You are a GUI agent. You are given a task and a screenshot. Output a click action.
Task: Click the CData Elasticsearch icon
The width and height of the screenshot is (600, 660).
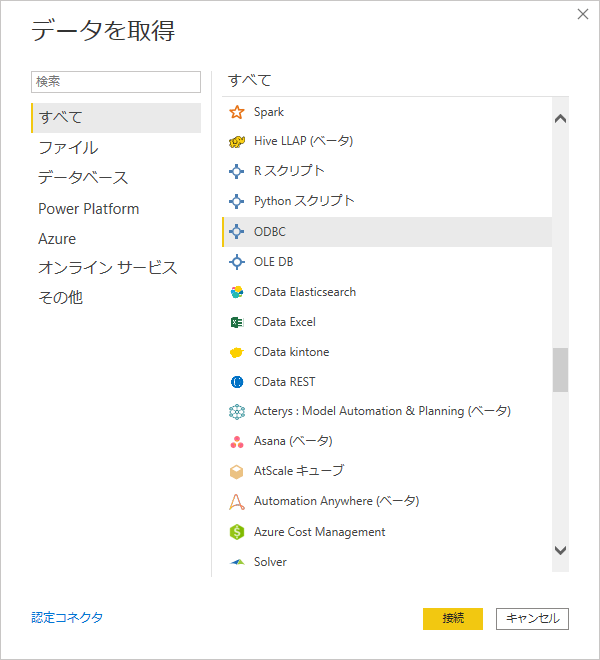[x=237, y=292]
